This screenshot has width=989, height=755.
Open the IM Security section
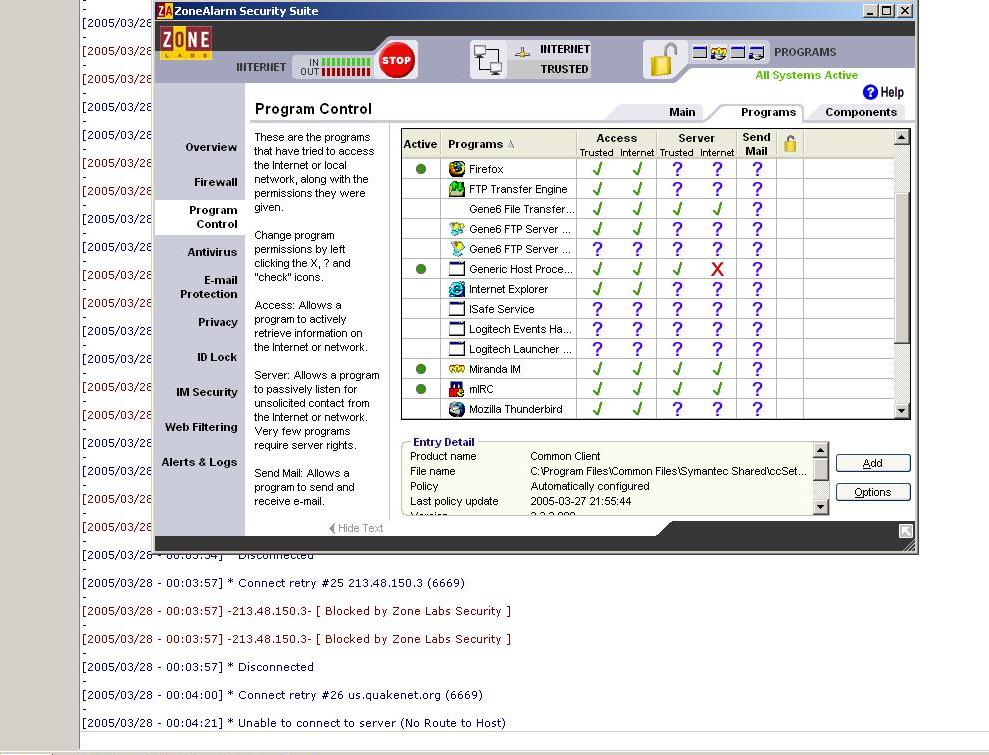207,392
